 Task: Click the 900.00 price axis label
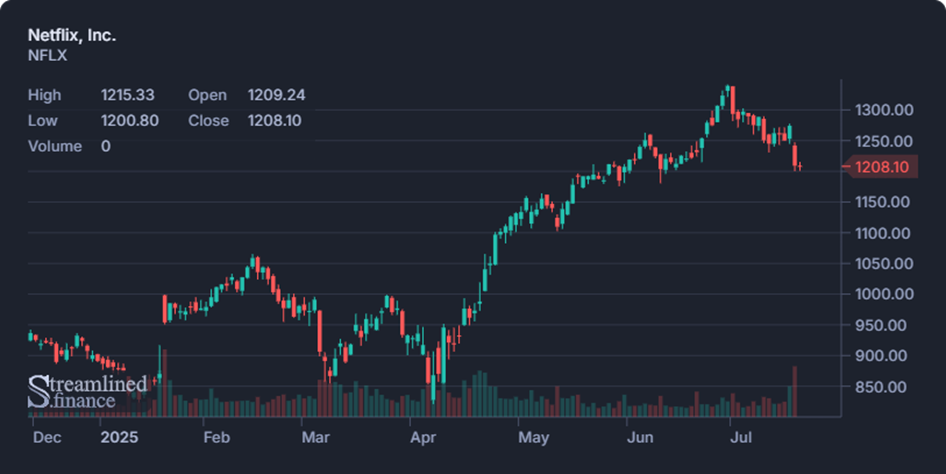pos(881,356)
